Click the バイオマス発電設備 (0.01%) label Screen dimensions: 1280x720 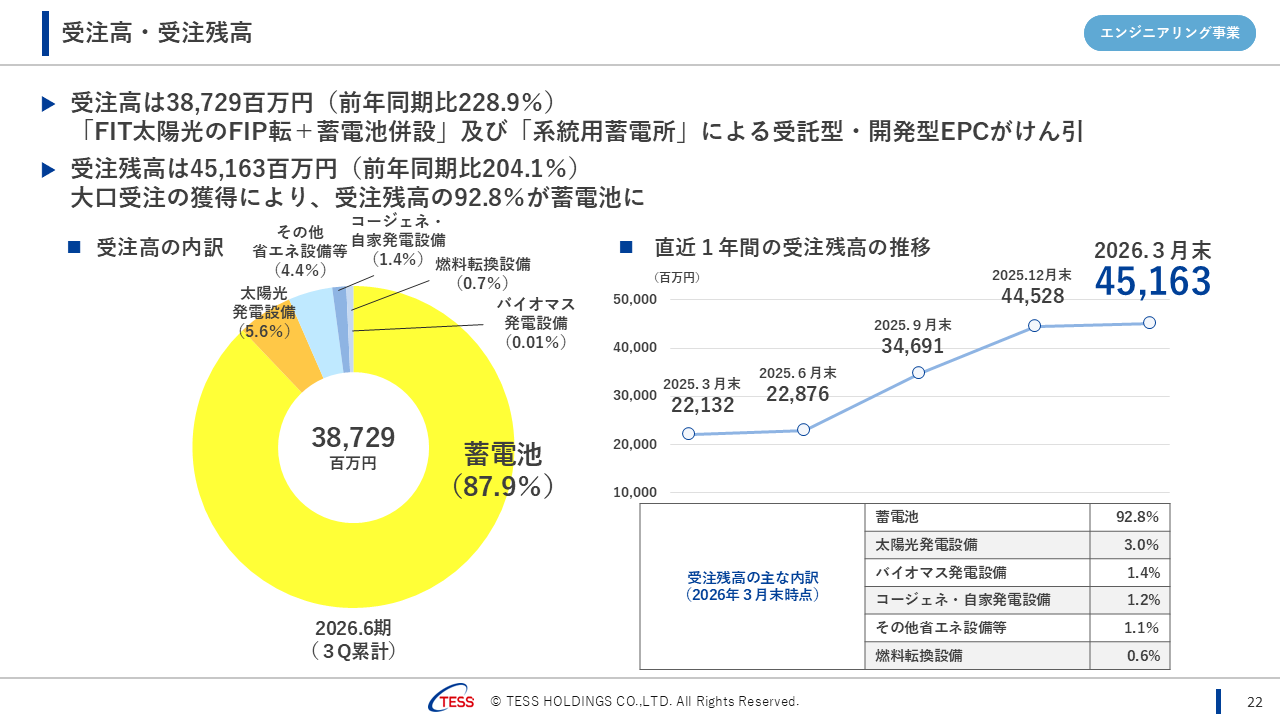pos(536,323)
